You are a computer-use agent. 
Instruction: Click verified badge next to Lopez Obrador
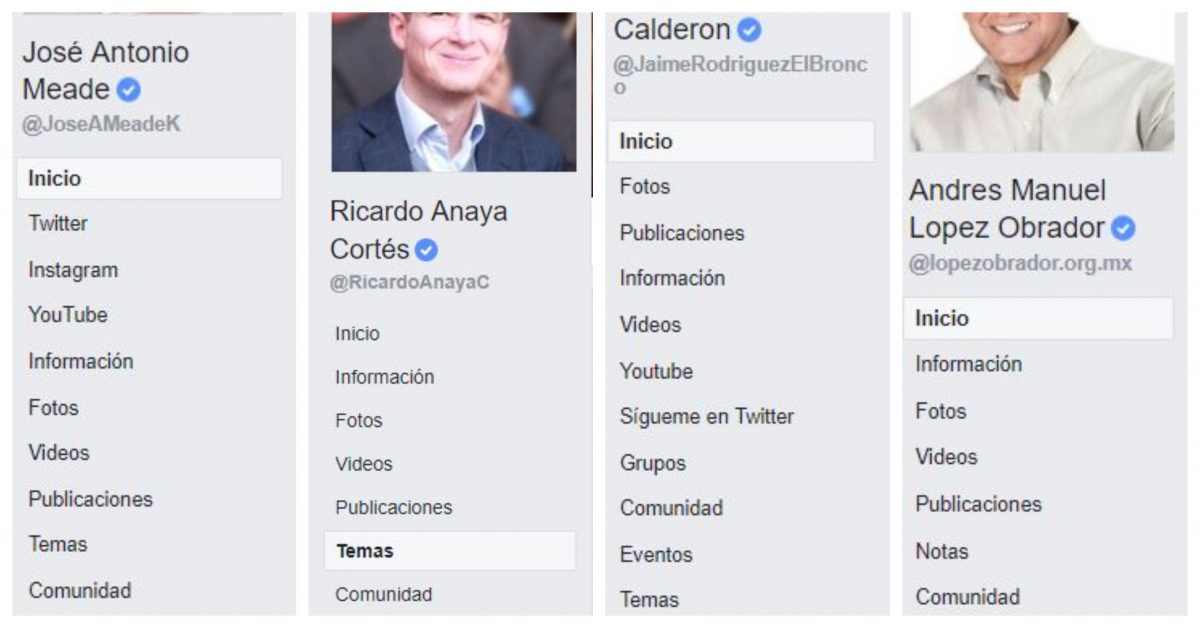click(x=1123, y=229)
